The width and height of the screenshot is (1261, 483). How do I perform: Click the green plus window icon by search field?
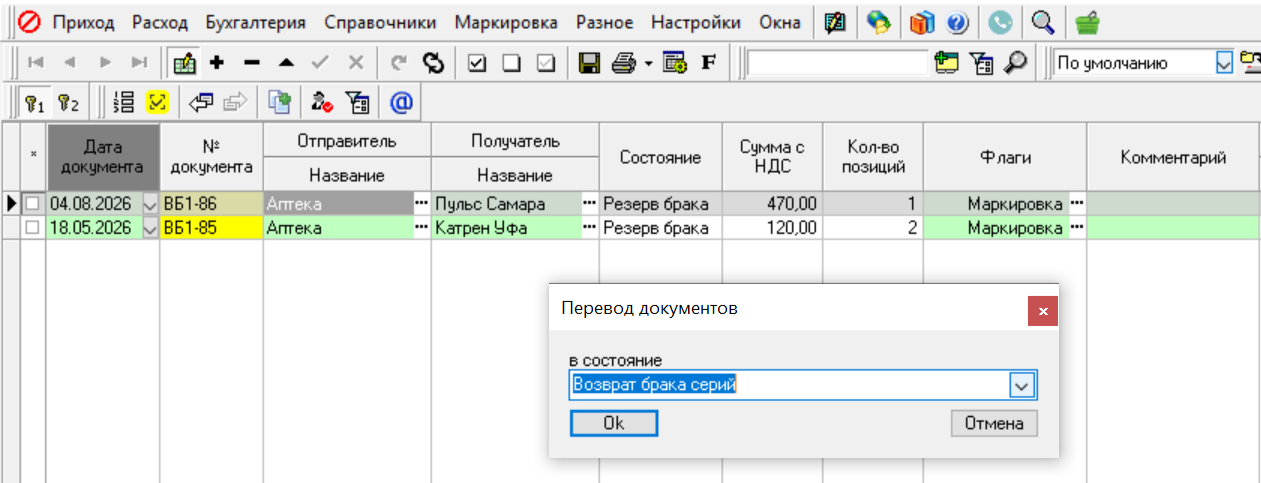tap(946, 62)
